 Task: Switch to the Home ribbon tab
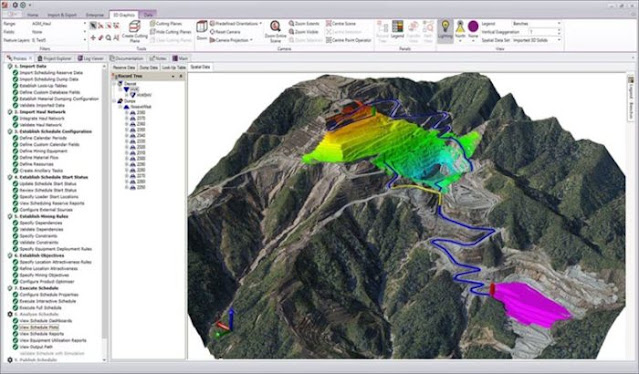point(33,15)
